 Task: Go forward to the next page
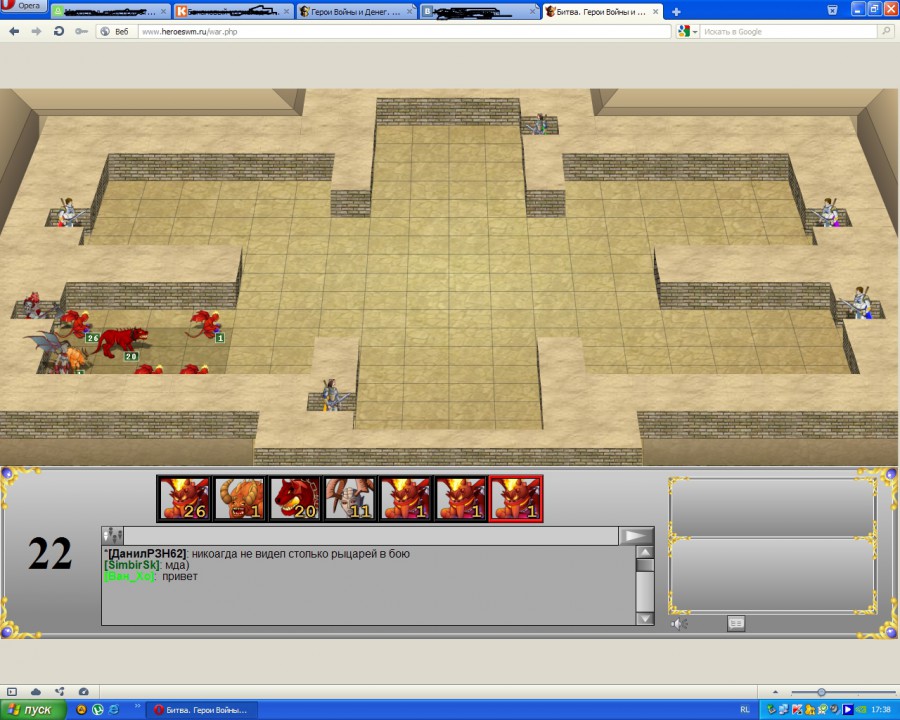pos(36,32)
